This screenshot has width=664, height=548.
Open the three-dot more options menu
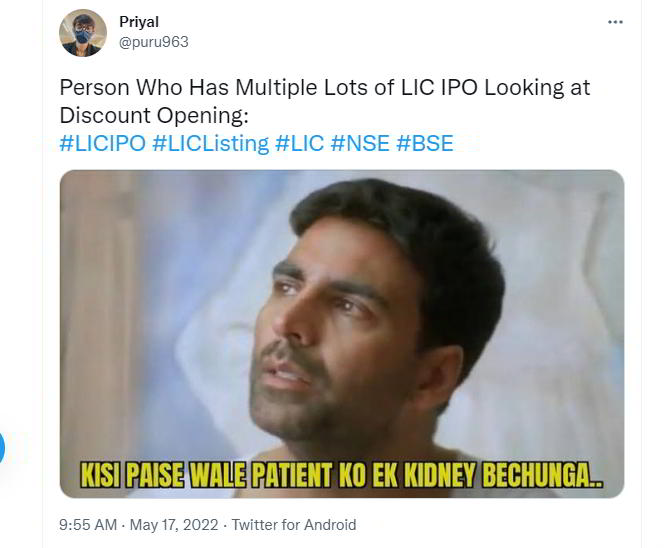pyautogui.click(x=615, y=22)
